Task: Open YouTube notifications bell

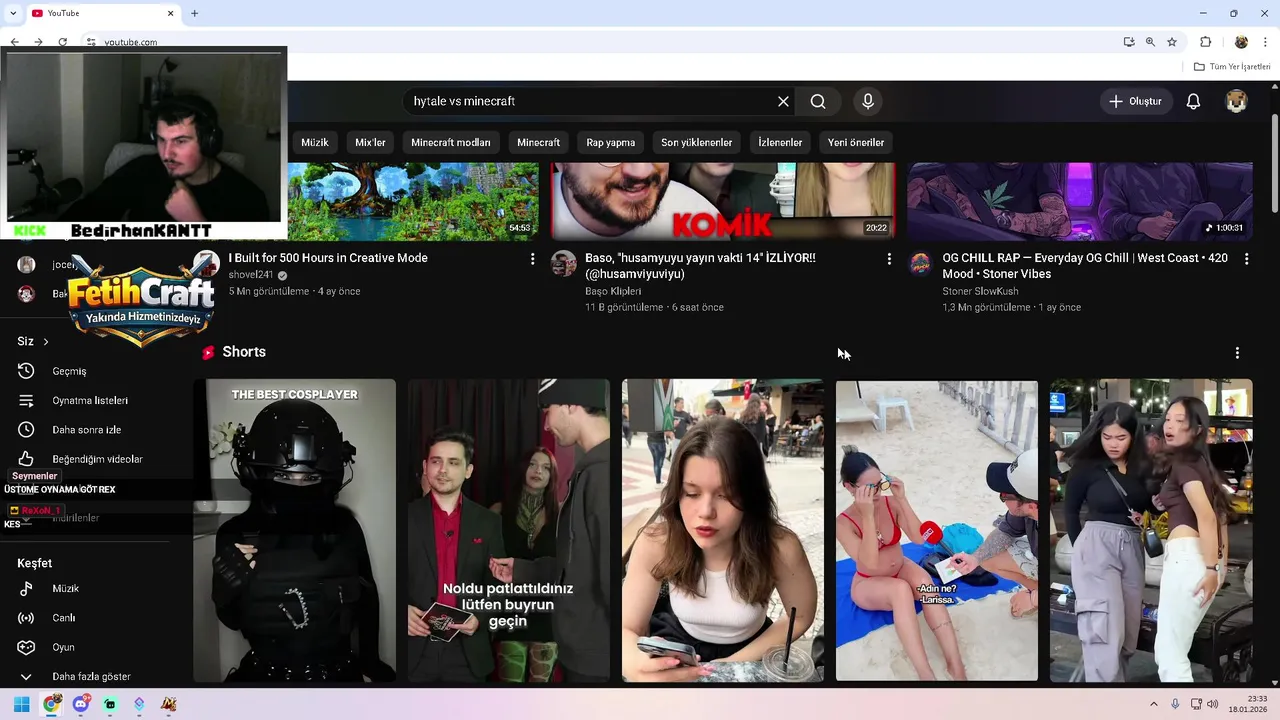Action: click(1193, 101)
